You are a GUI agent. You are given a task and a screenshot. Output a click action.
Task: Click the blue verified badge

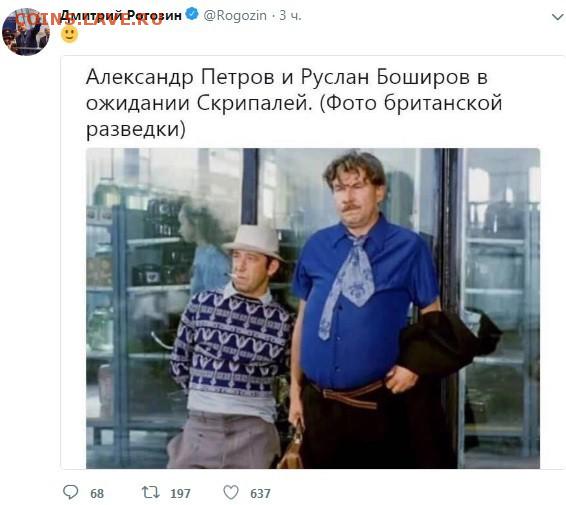(192, 14)
